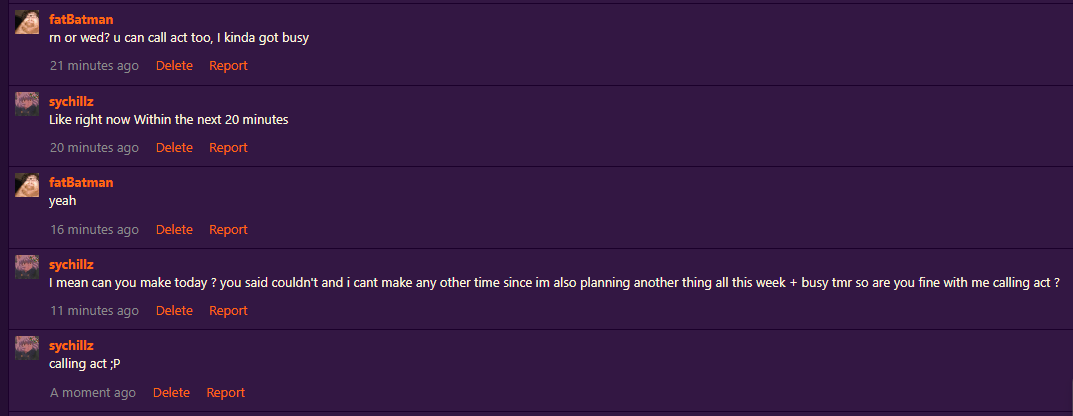Image resolution: width=1073 pixels, height=416 pixels.
Task: Report the comment posted 21 minutes ago
Action: pyautogui.click(x=229, y=66)
